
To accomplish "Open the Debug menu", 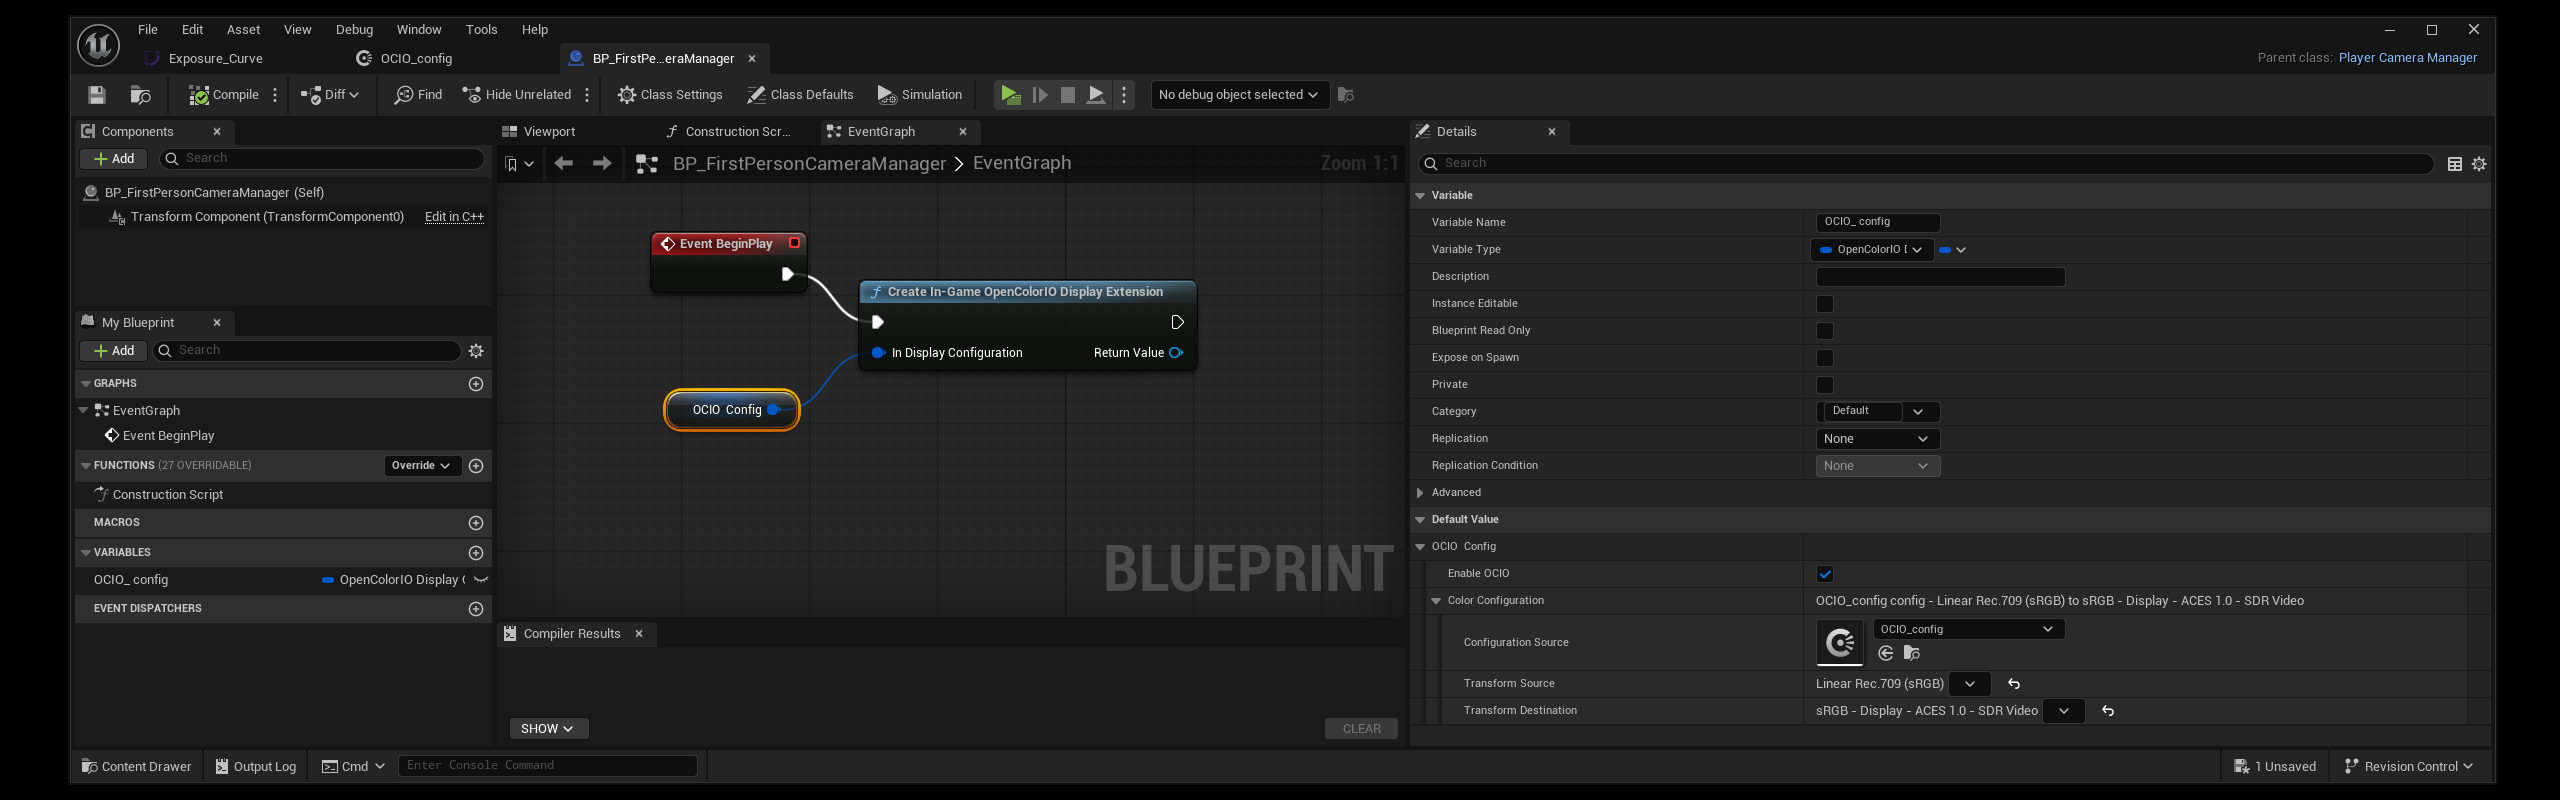I will (354, 29).
